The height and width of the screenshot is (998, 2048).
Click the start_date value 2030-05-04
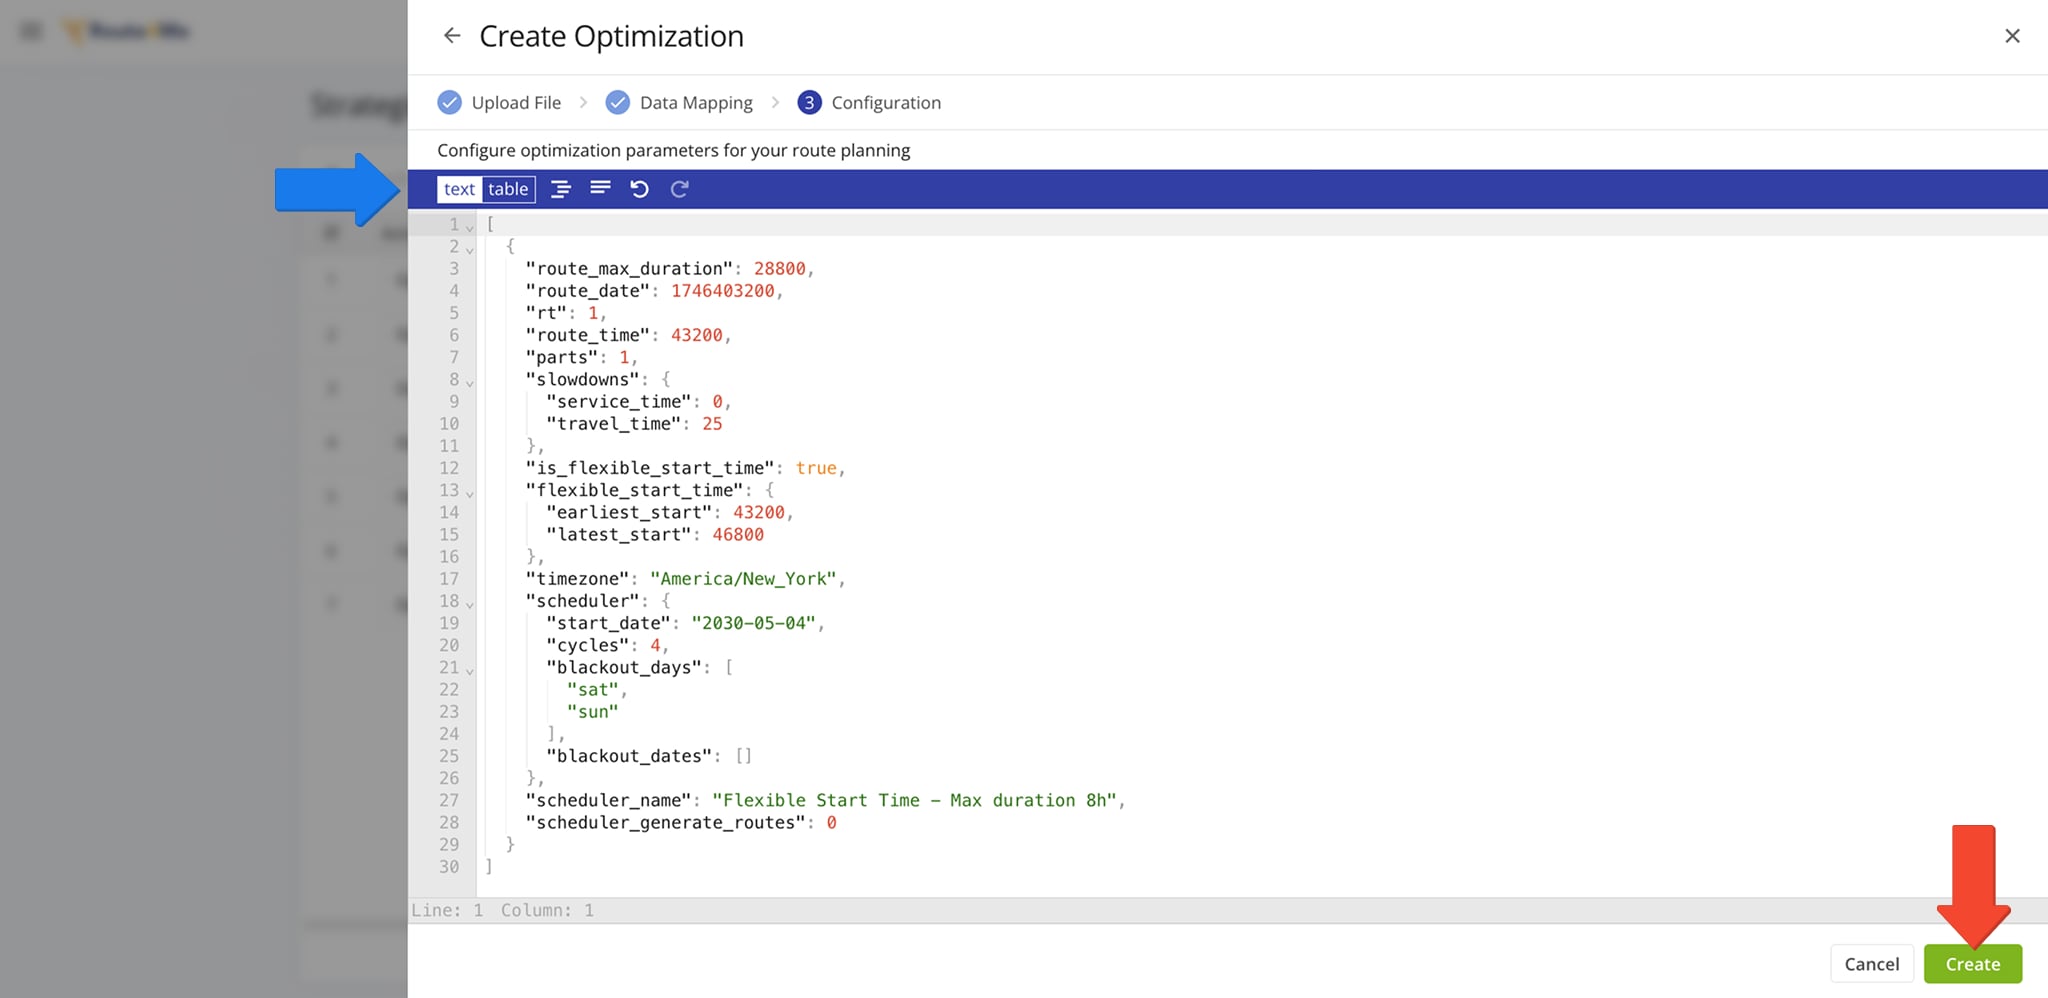(753, 623)
